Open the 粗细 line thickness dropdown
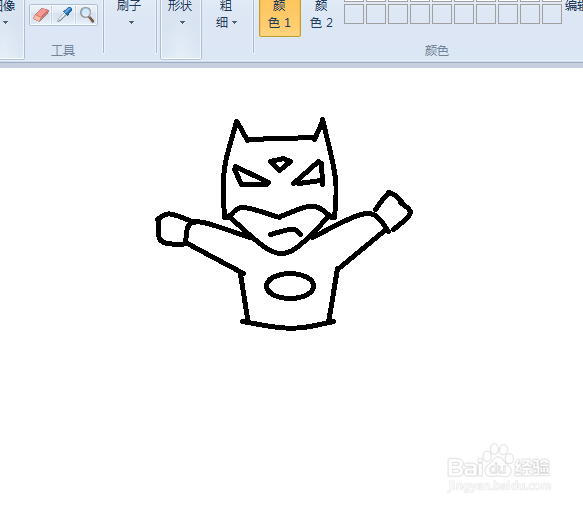This screenshot has width=583, height=506. [x=226, y=15]
